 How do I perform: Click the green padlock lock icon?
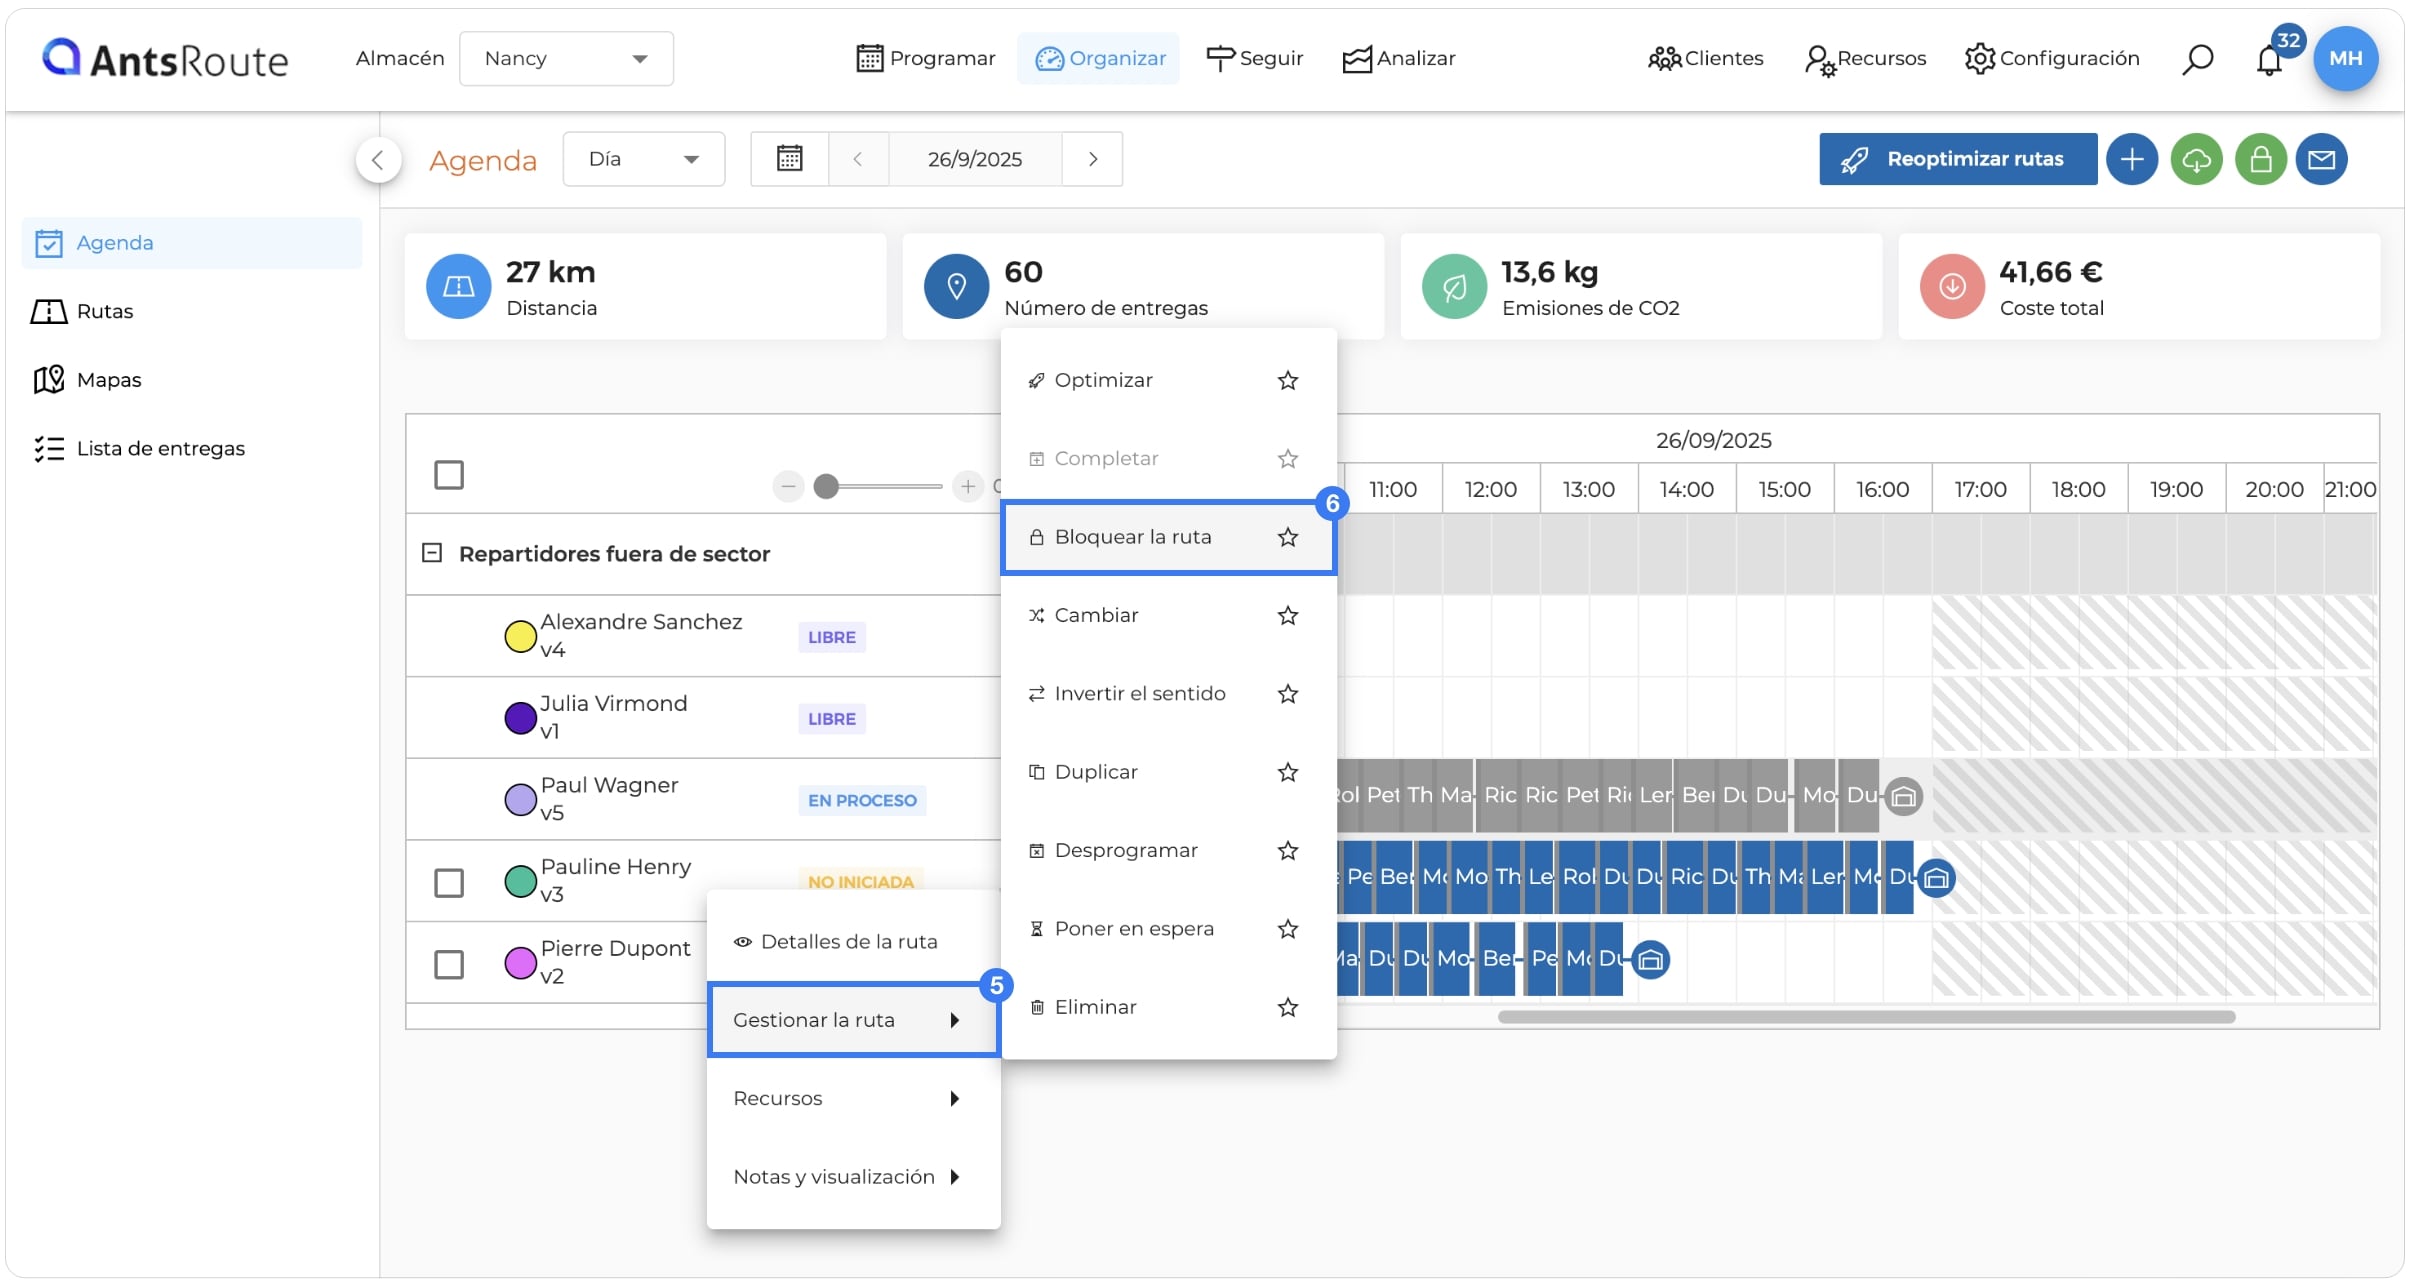[2261, 159]
